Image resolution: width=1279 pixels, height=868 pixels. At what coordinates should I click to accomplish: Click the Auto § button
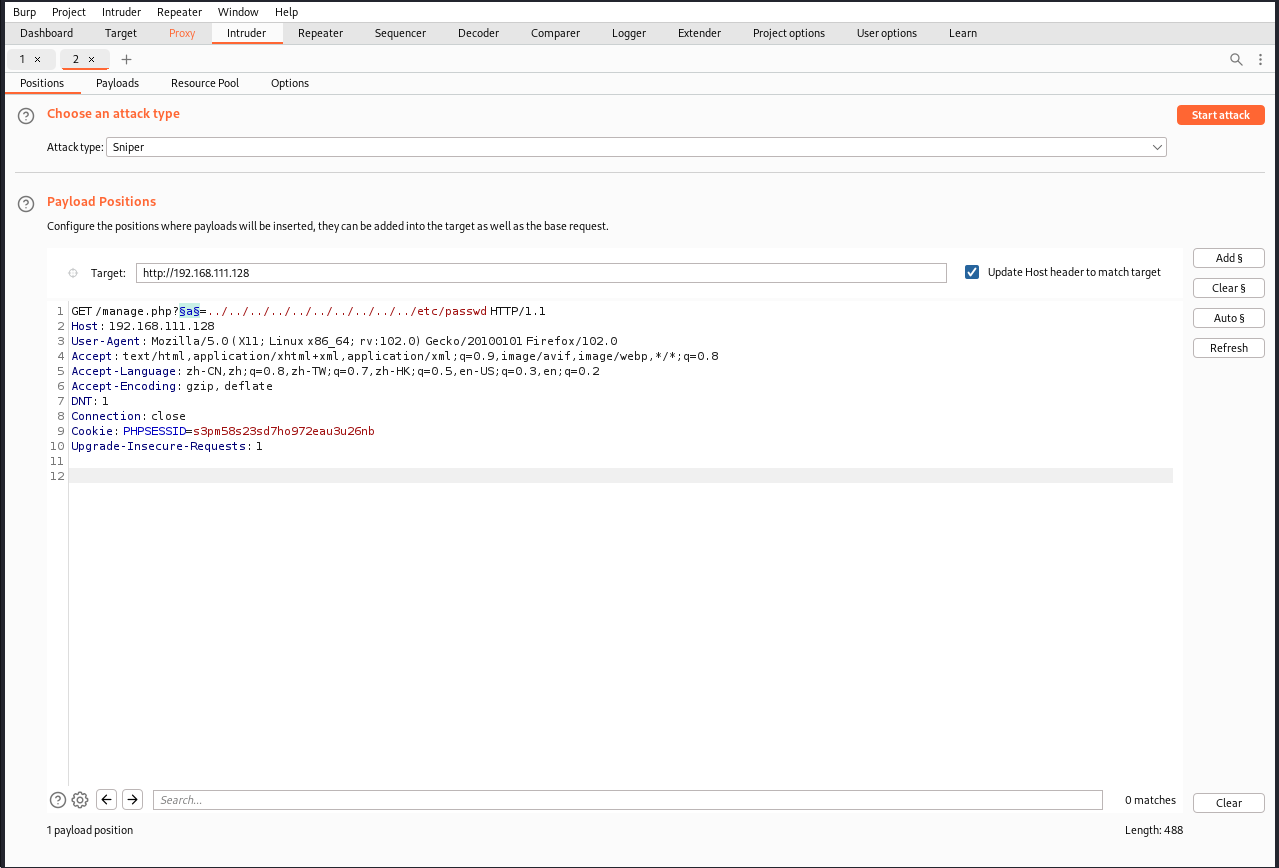tap(1229, 318)
